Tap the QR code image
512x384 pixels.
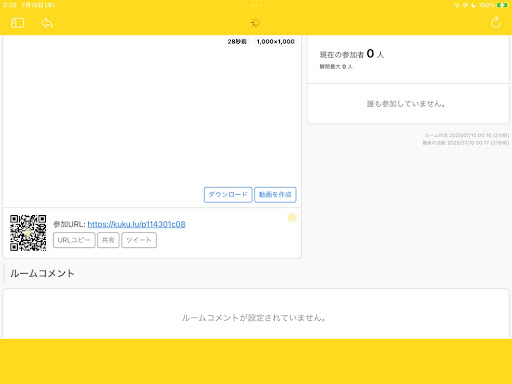click(28, 233)
